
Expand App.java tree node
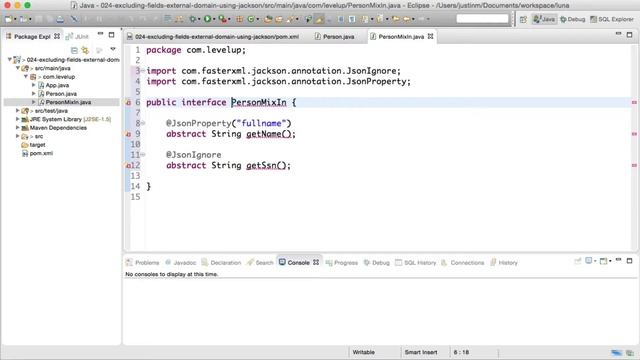(x=33, y=85)
